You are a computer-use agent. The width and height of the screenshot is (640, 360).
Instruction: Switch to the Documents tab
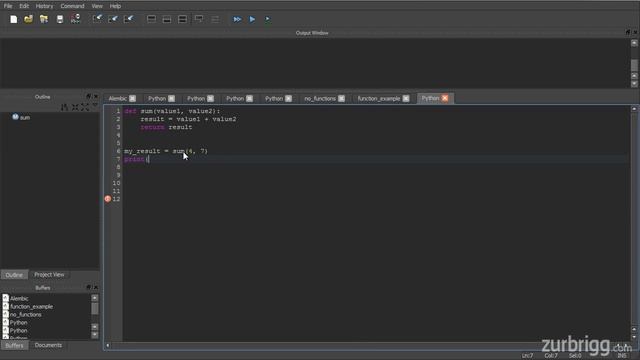[48, 345]
